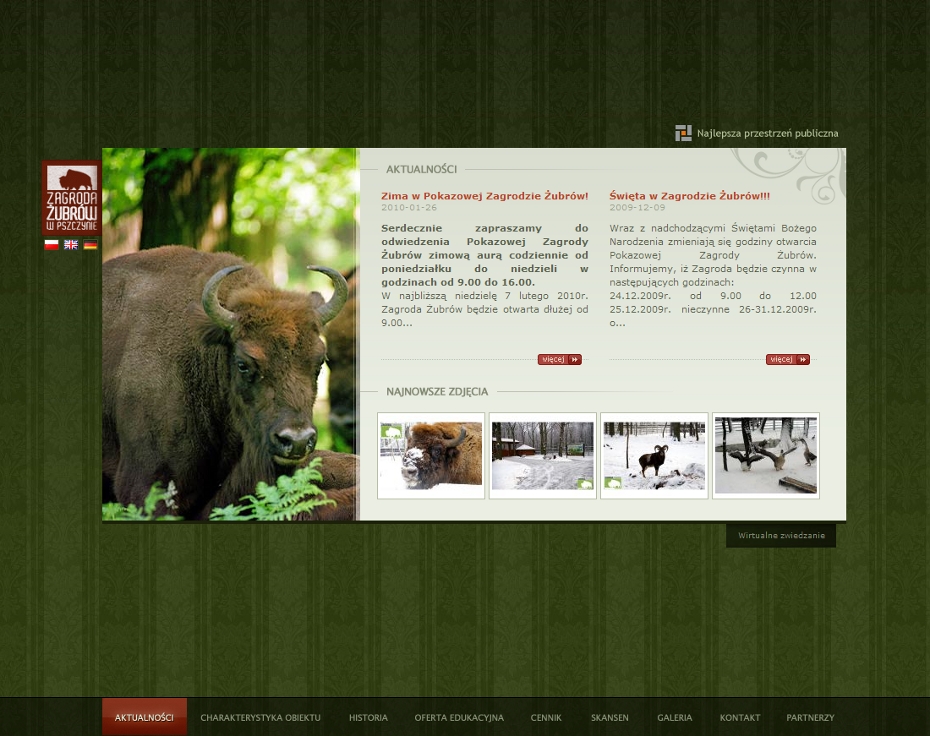Viewport: 930px width, 736px height.
Task: Open the snowy bison photo thumbnail
Action: [431, 455]
